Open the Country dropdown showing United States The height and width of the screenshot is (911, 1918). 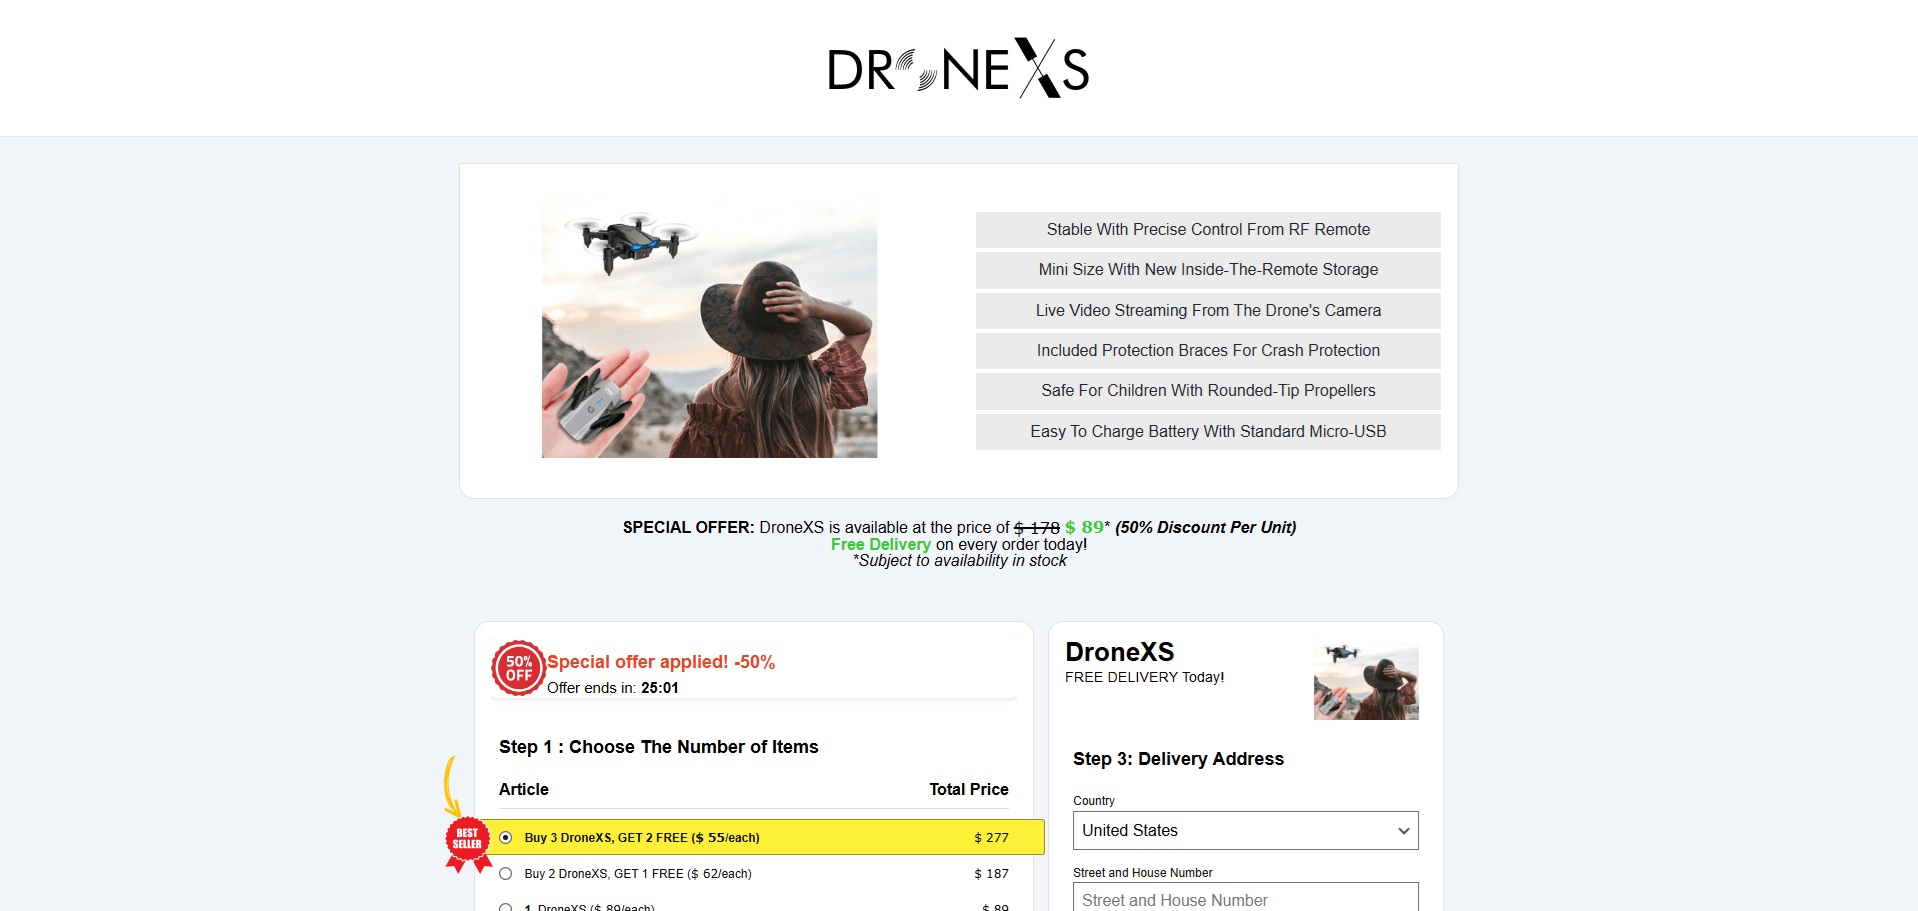(1245, 831)
